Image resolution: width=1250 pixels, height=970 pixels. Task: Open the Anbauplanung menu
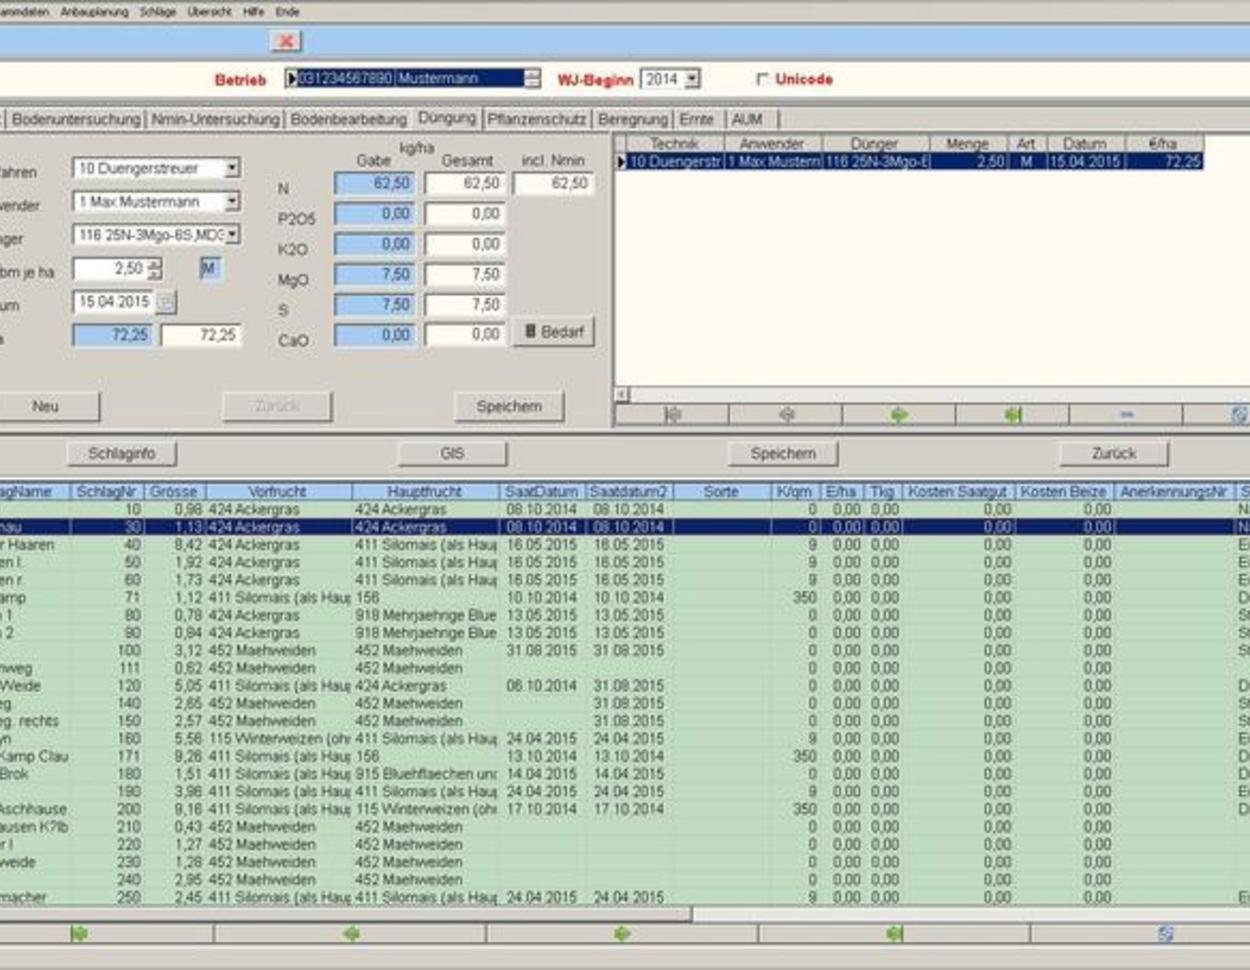94,12
